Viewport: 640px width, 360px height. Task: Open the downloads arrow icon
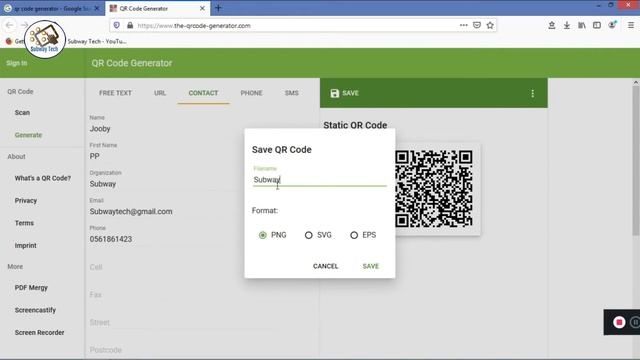tap(567, 25)
